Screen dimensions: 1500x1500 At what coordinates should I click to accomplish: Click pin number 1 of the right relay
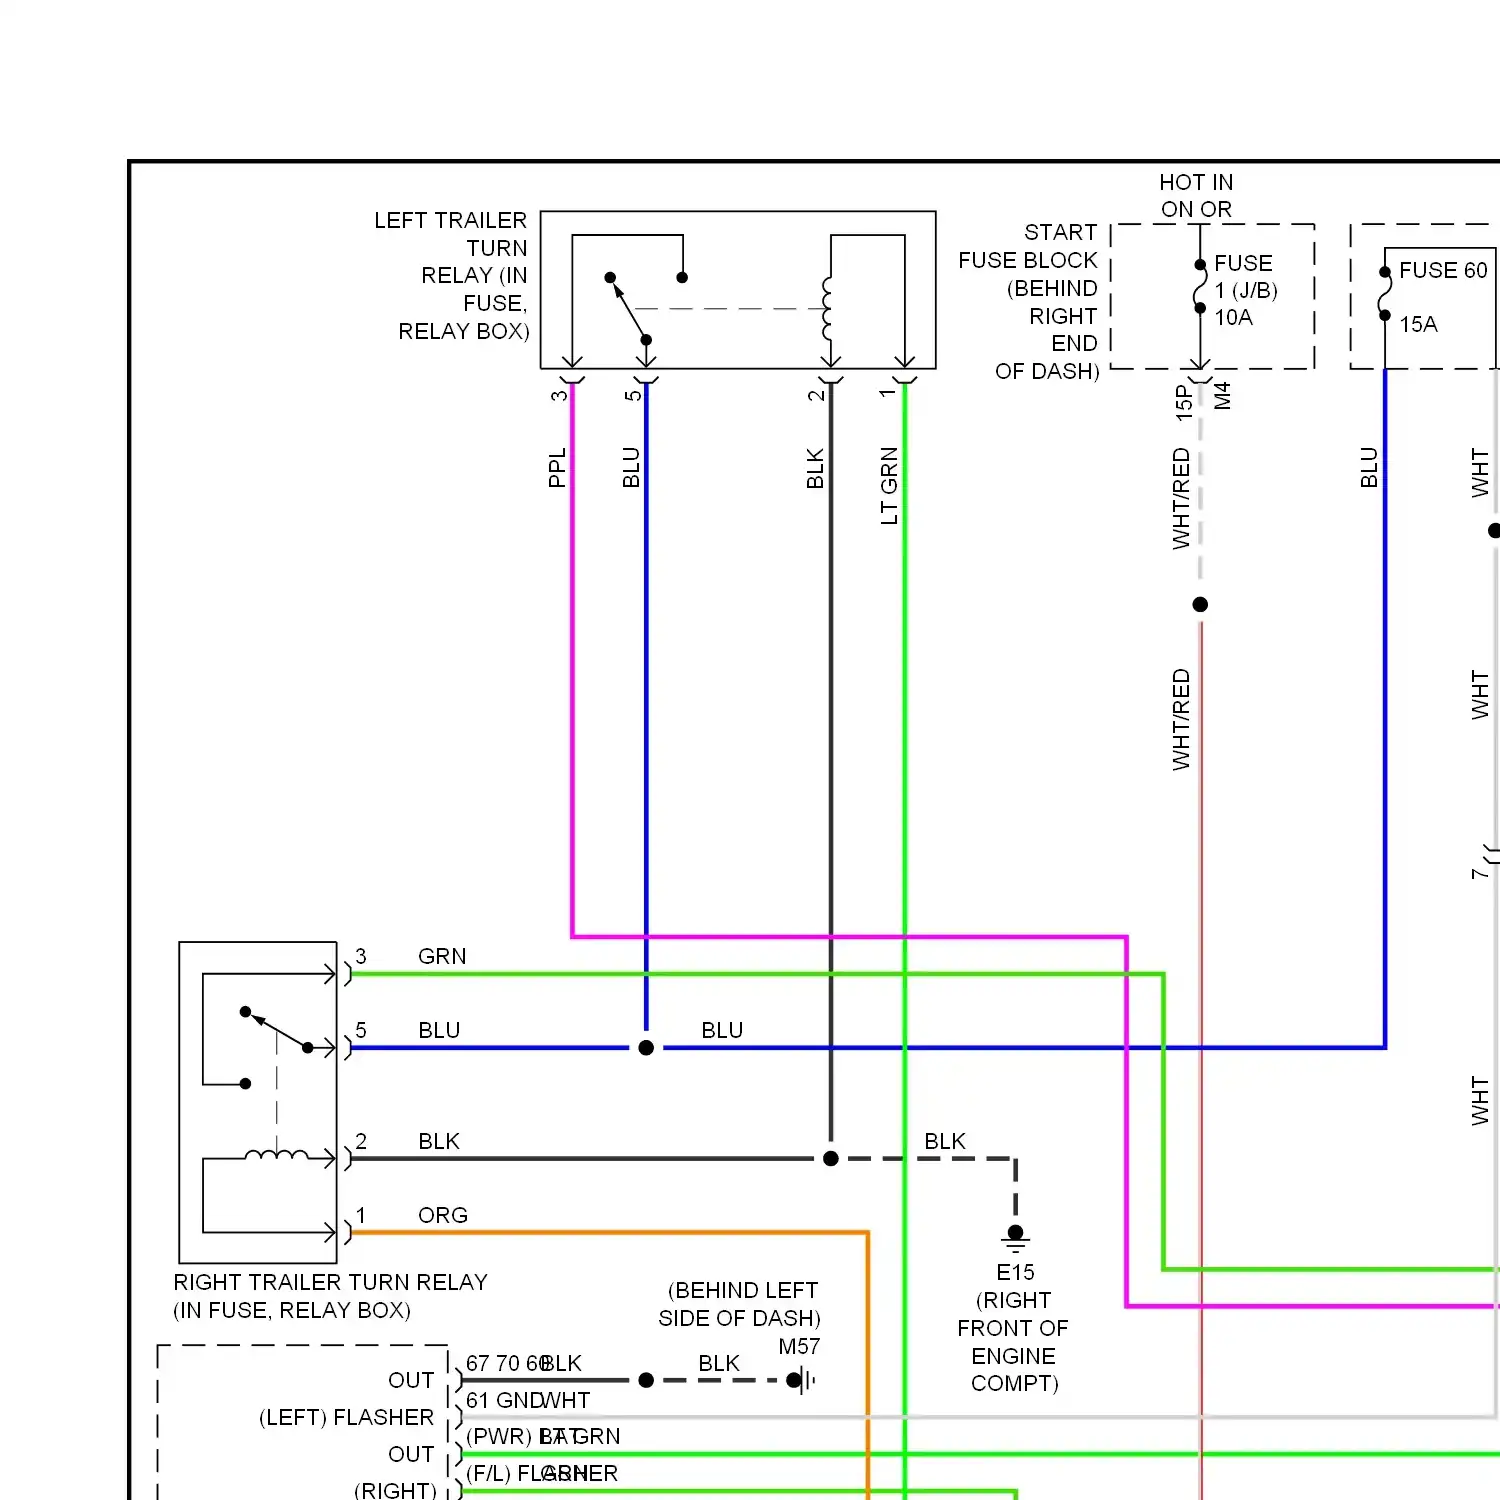(x=361, y=1215)
